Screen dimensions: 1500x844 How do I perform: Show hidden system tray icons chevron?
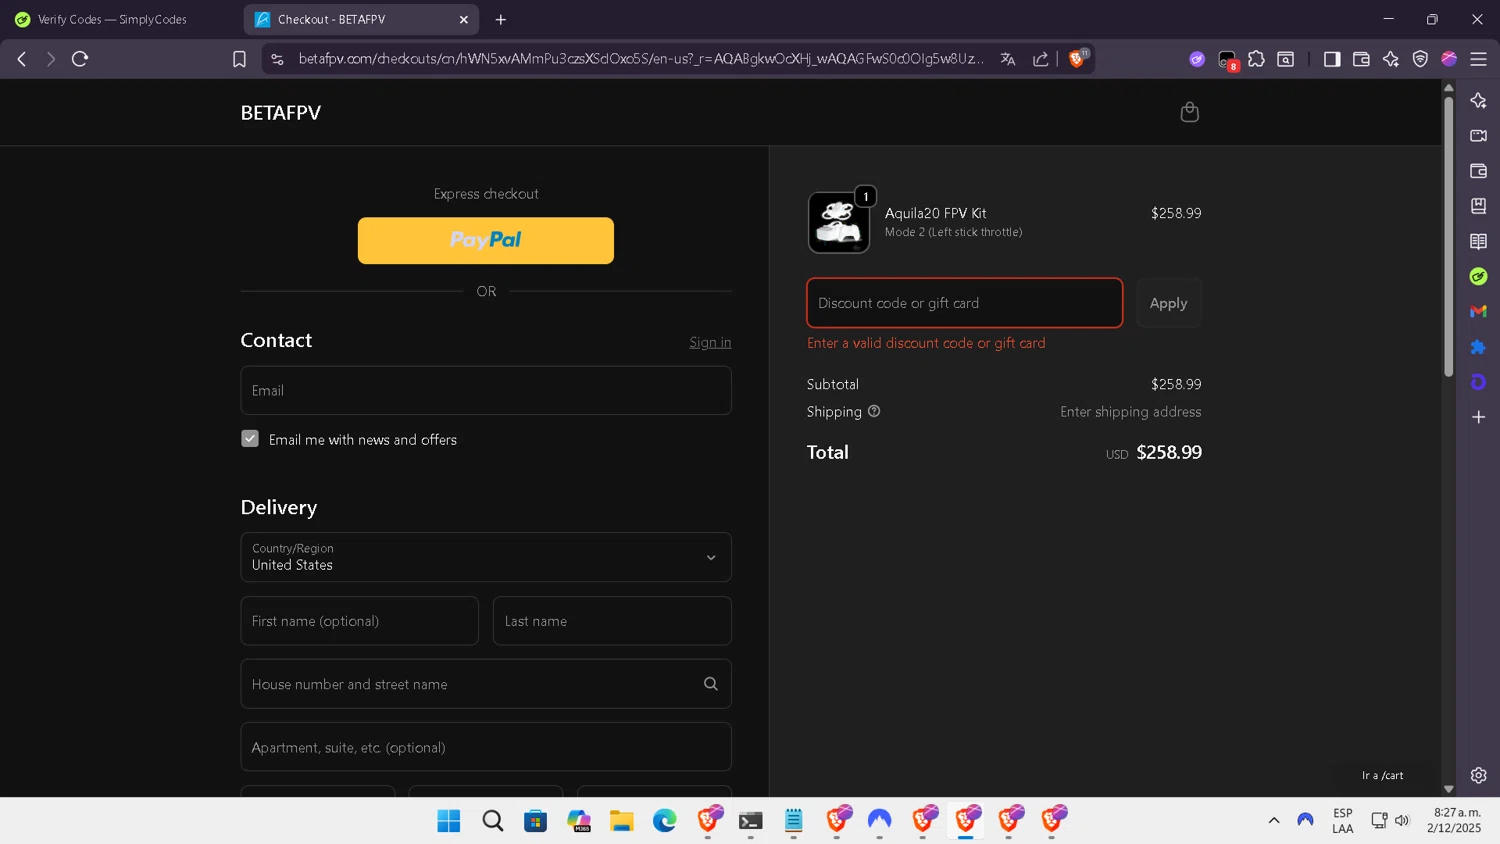pyautogui.click(x=1274, y=820)
